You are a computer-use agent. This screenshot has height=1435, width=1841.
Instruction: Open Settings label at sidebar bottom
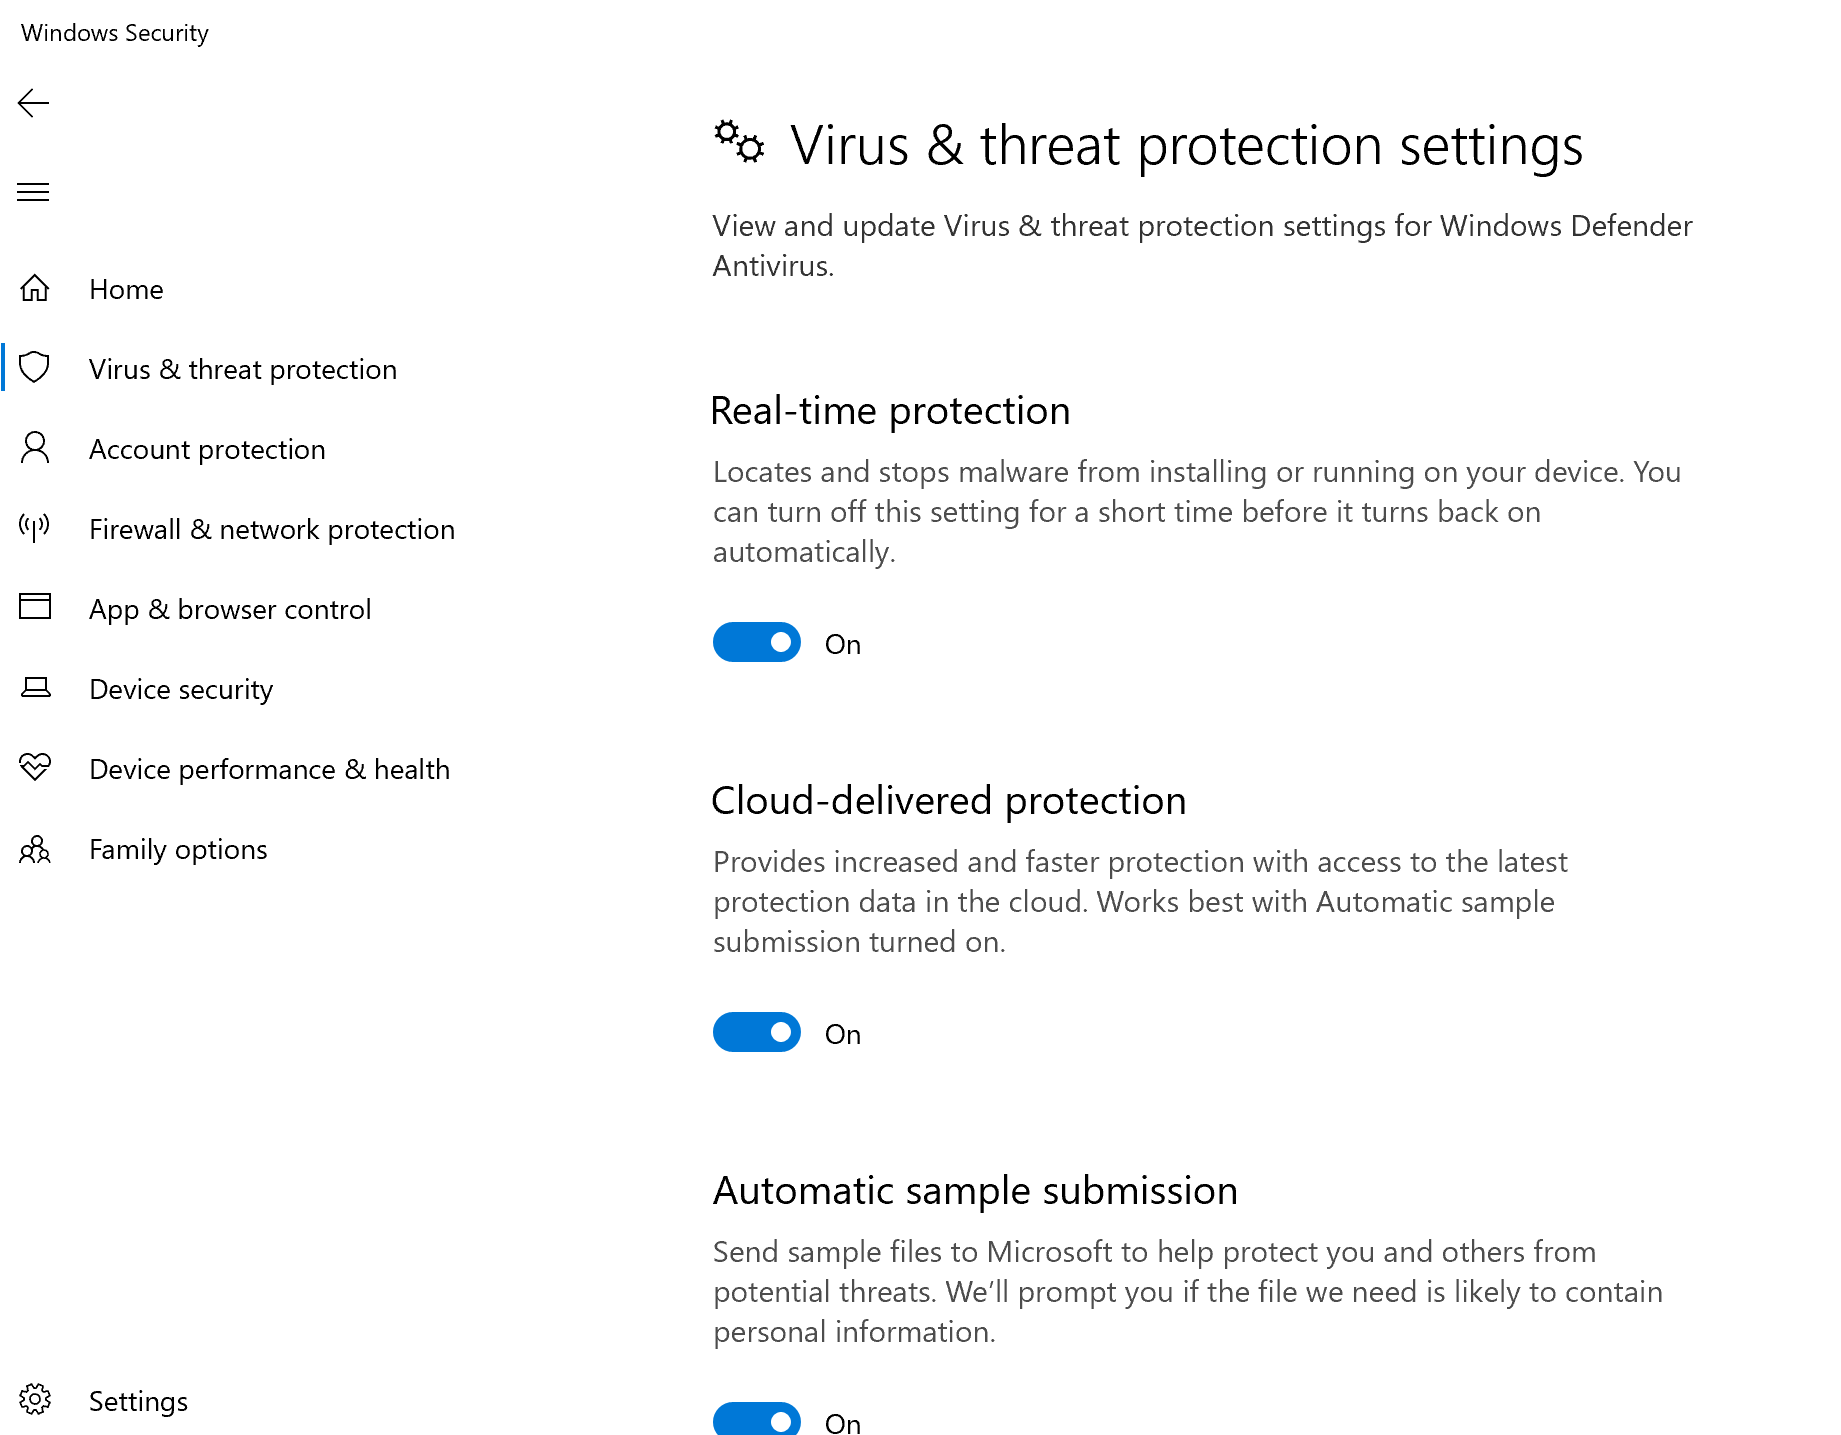pos(138,1401)
